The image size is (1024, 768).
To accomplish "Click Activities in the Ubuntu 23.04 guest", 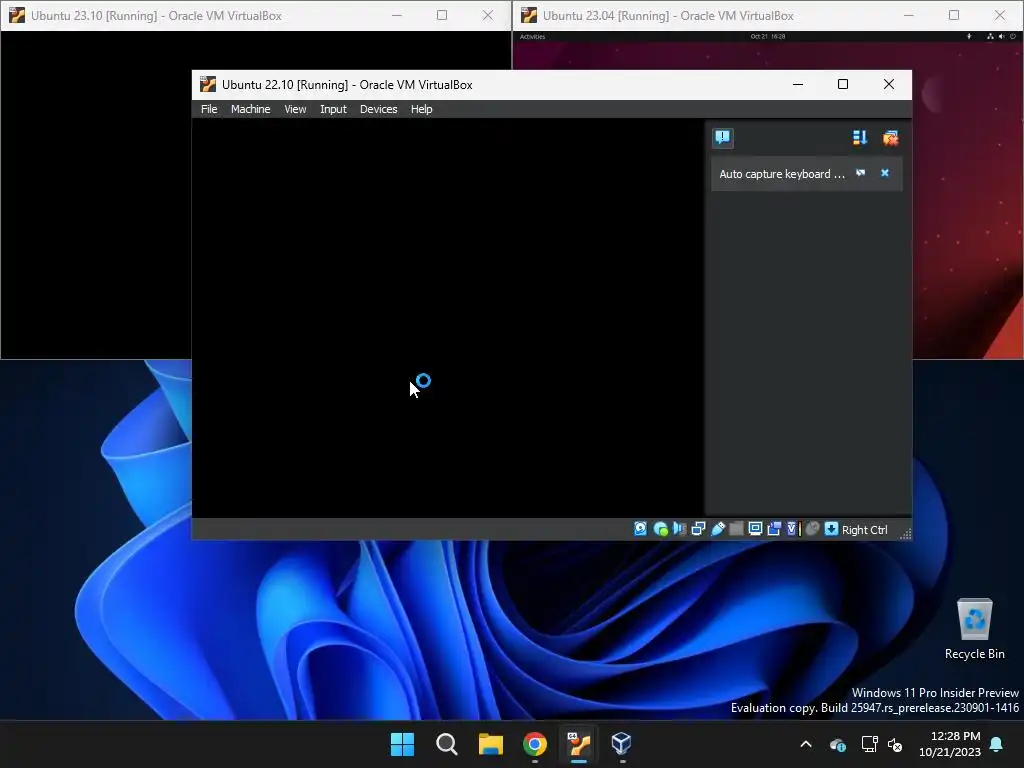I will click(532, 37).
